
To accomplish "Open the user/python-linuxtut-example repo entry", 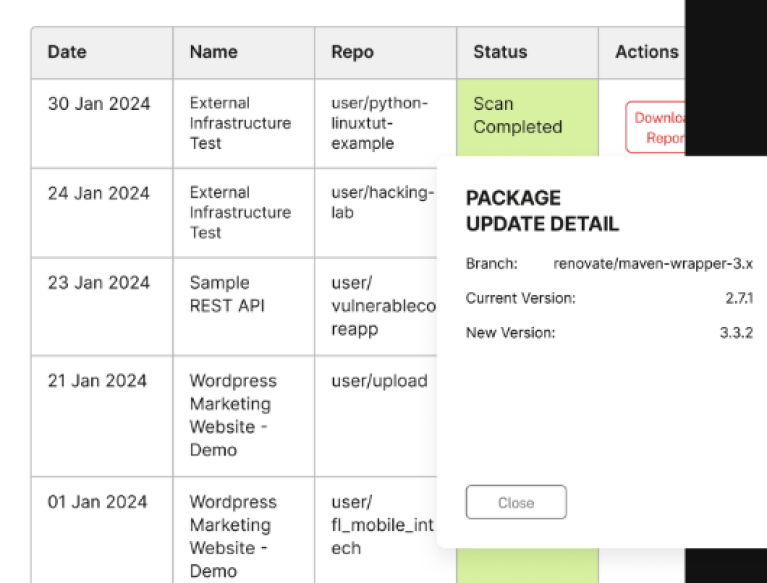I will click(379, 123).
